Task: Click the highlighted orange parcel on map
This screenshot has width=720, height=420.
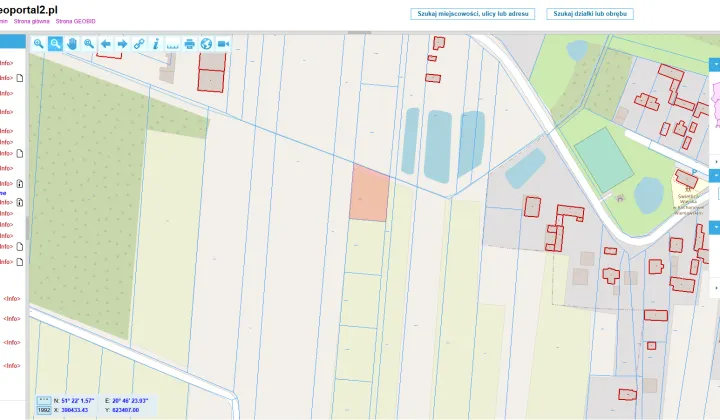Action: point(369,194)
